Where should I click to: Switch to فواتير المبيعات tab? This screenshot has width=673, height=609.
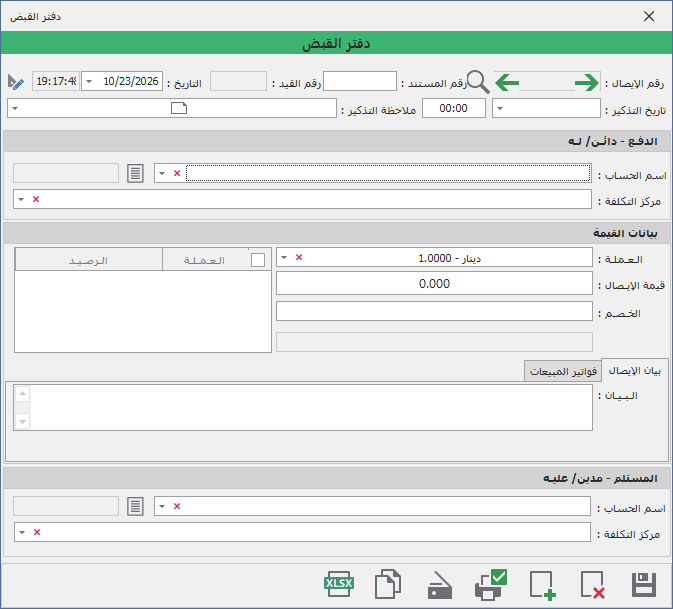[x=563, y=371]
